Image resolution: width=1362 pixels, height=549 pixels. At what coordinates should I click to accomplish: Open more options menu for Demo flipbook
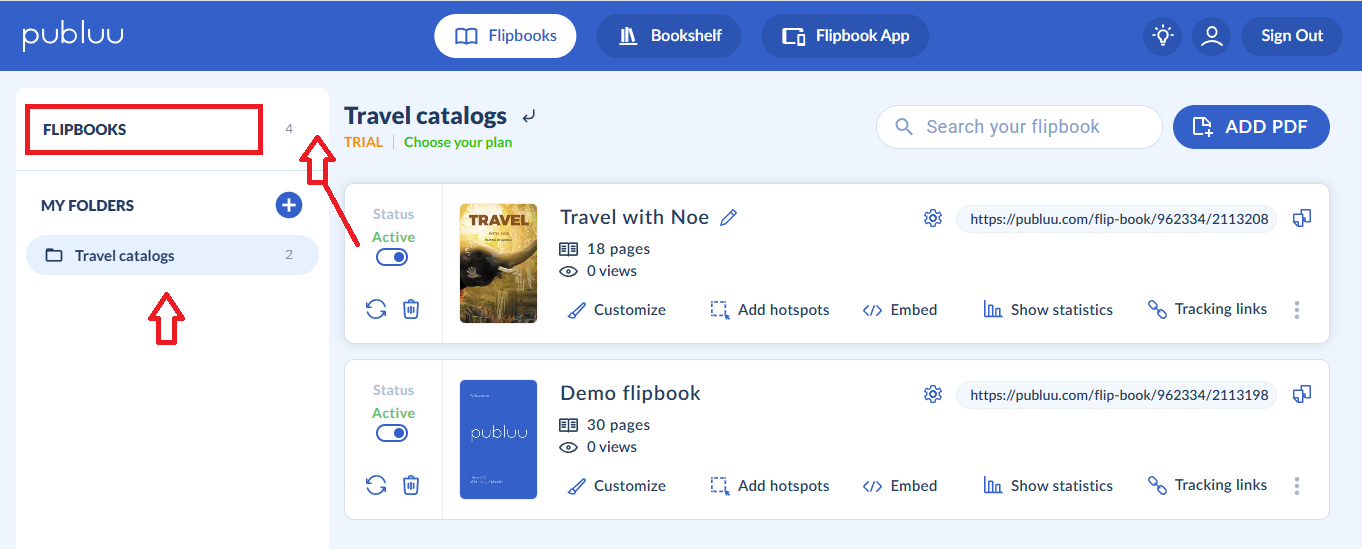pyautogui.click(x=1297, y=486)
